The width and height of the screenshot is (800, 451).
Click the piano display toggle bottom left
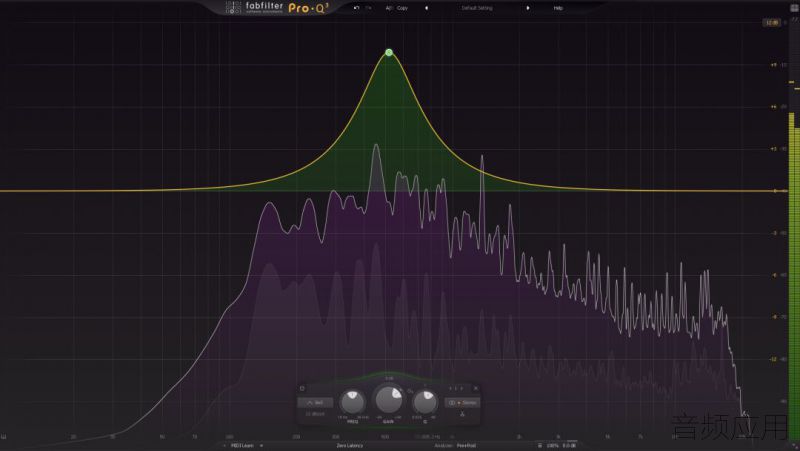4,437
